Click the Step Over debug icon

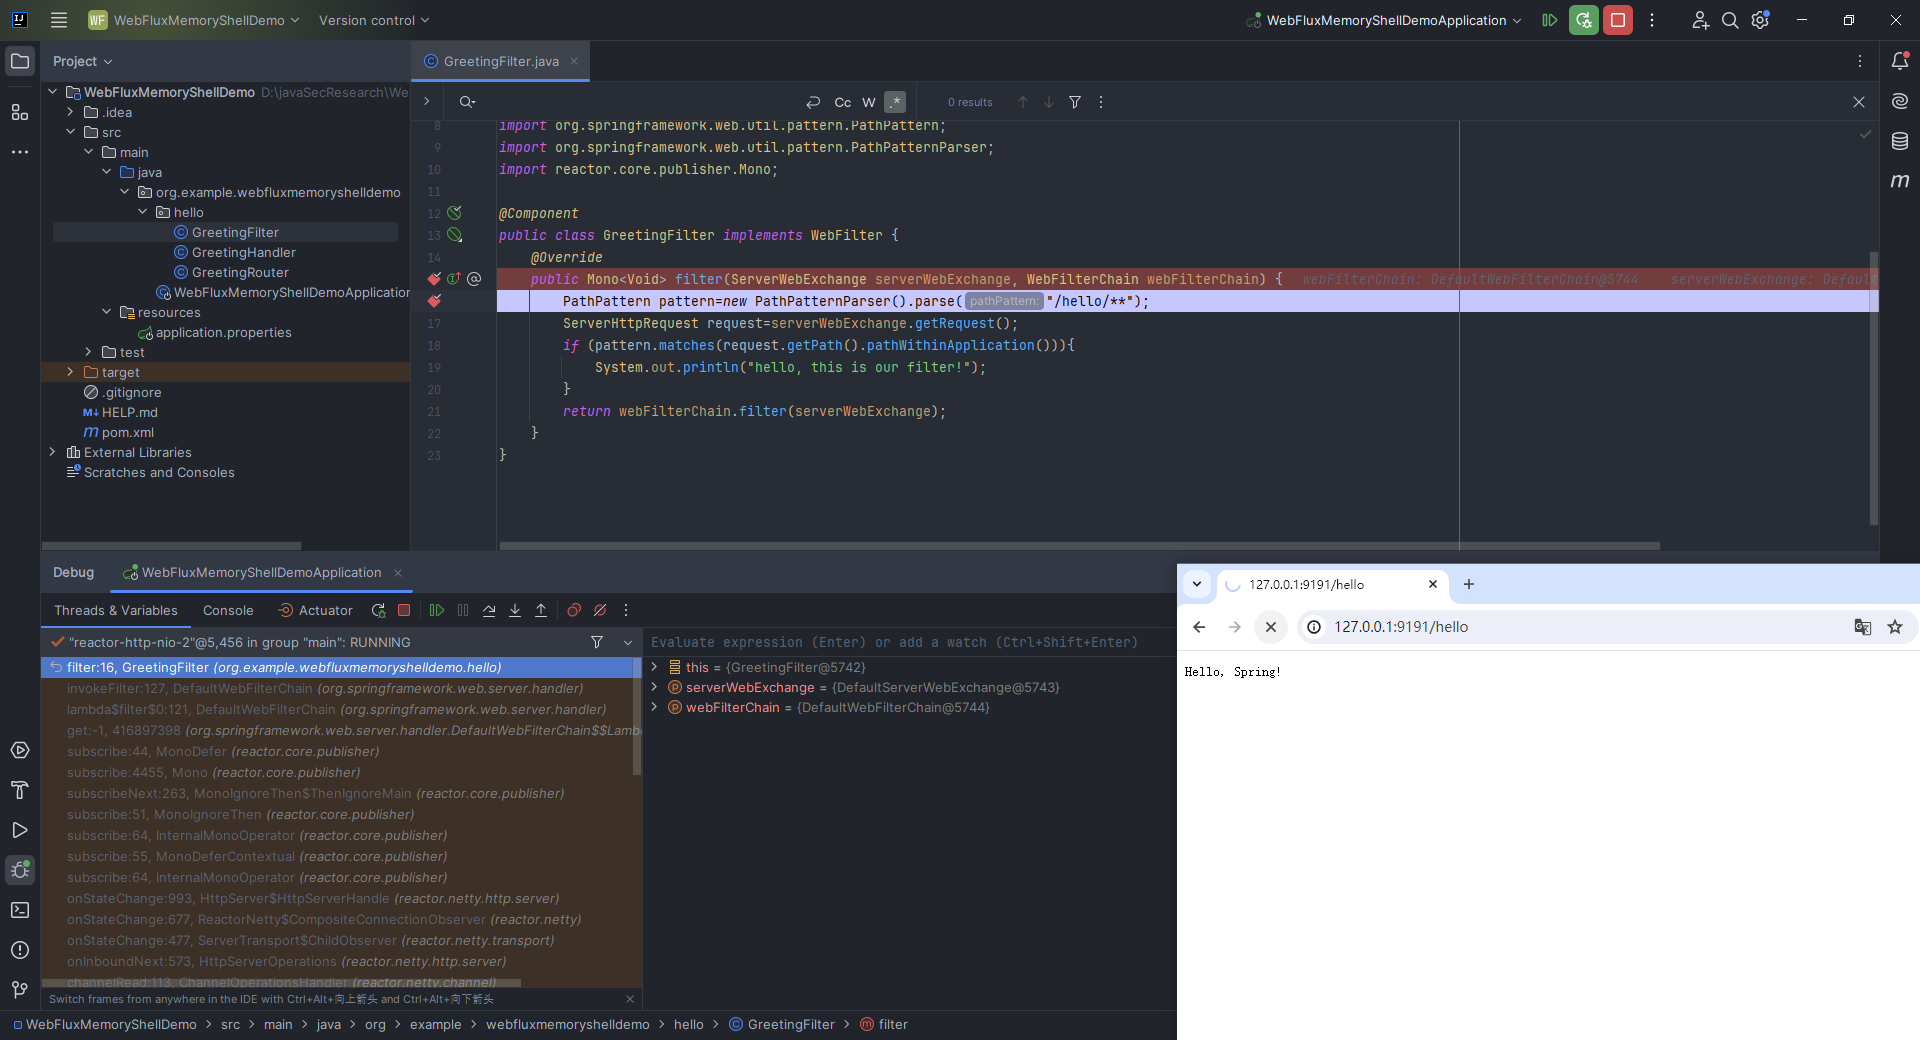tap(489, 610)
